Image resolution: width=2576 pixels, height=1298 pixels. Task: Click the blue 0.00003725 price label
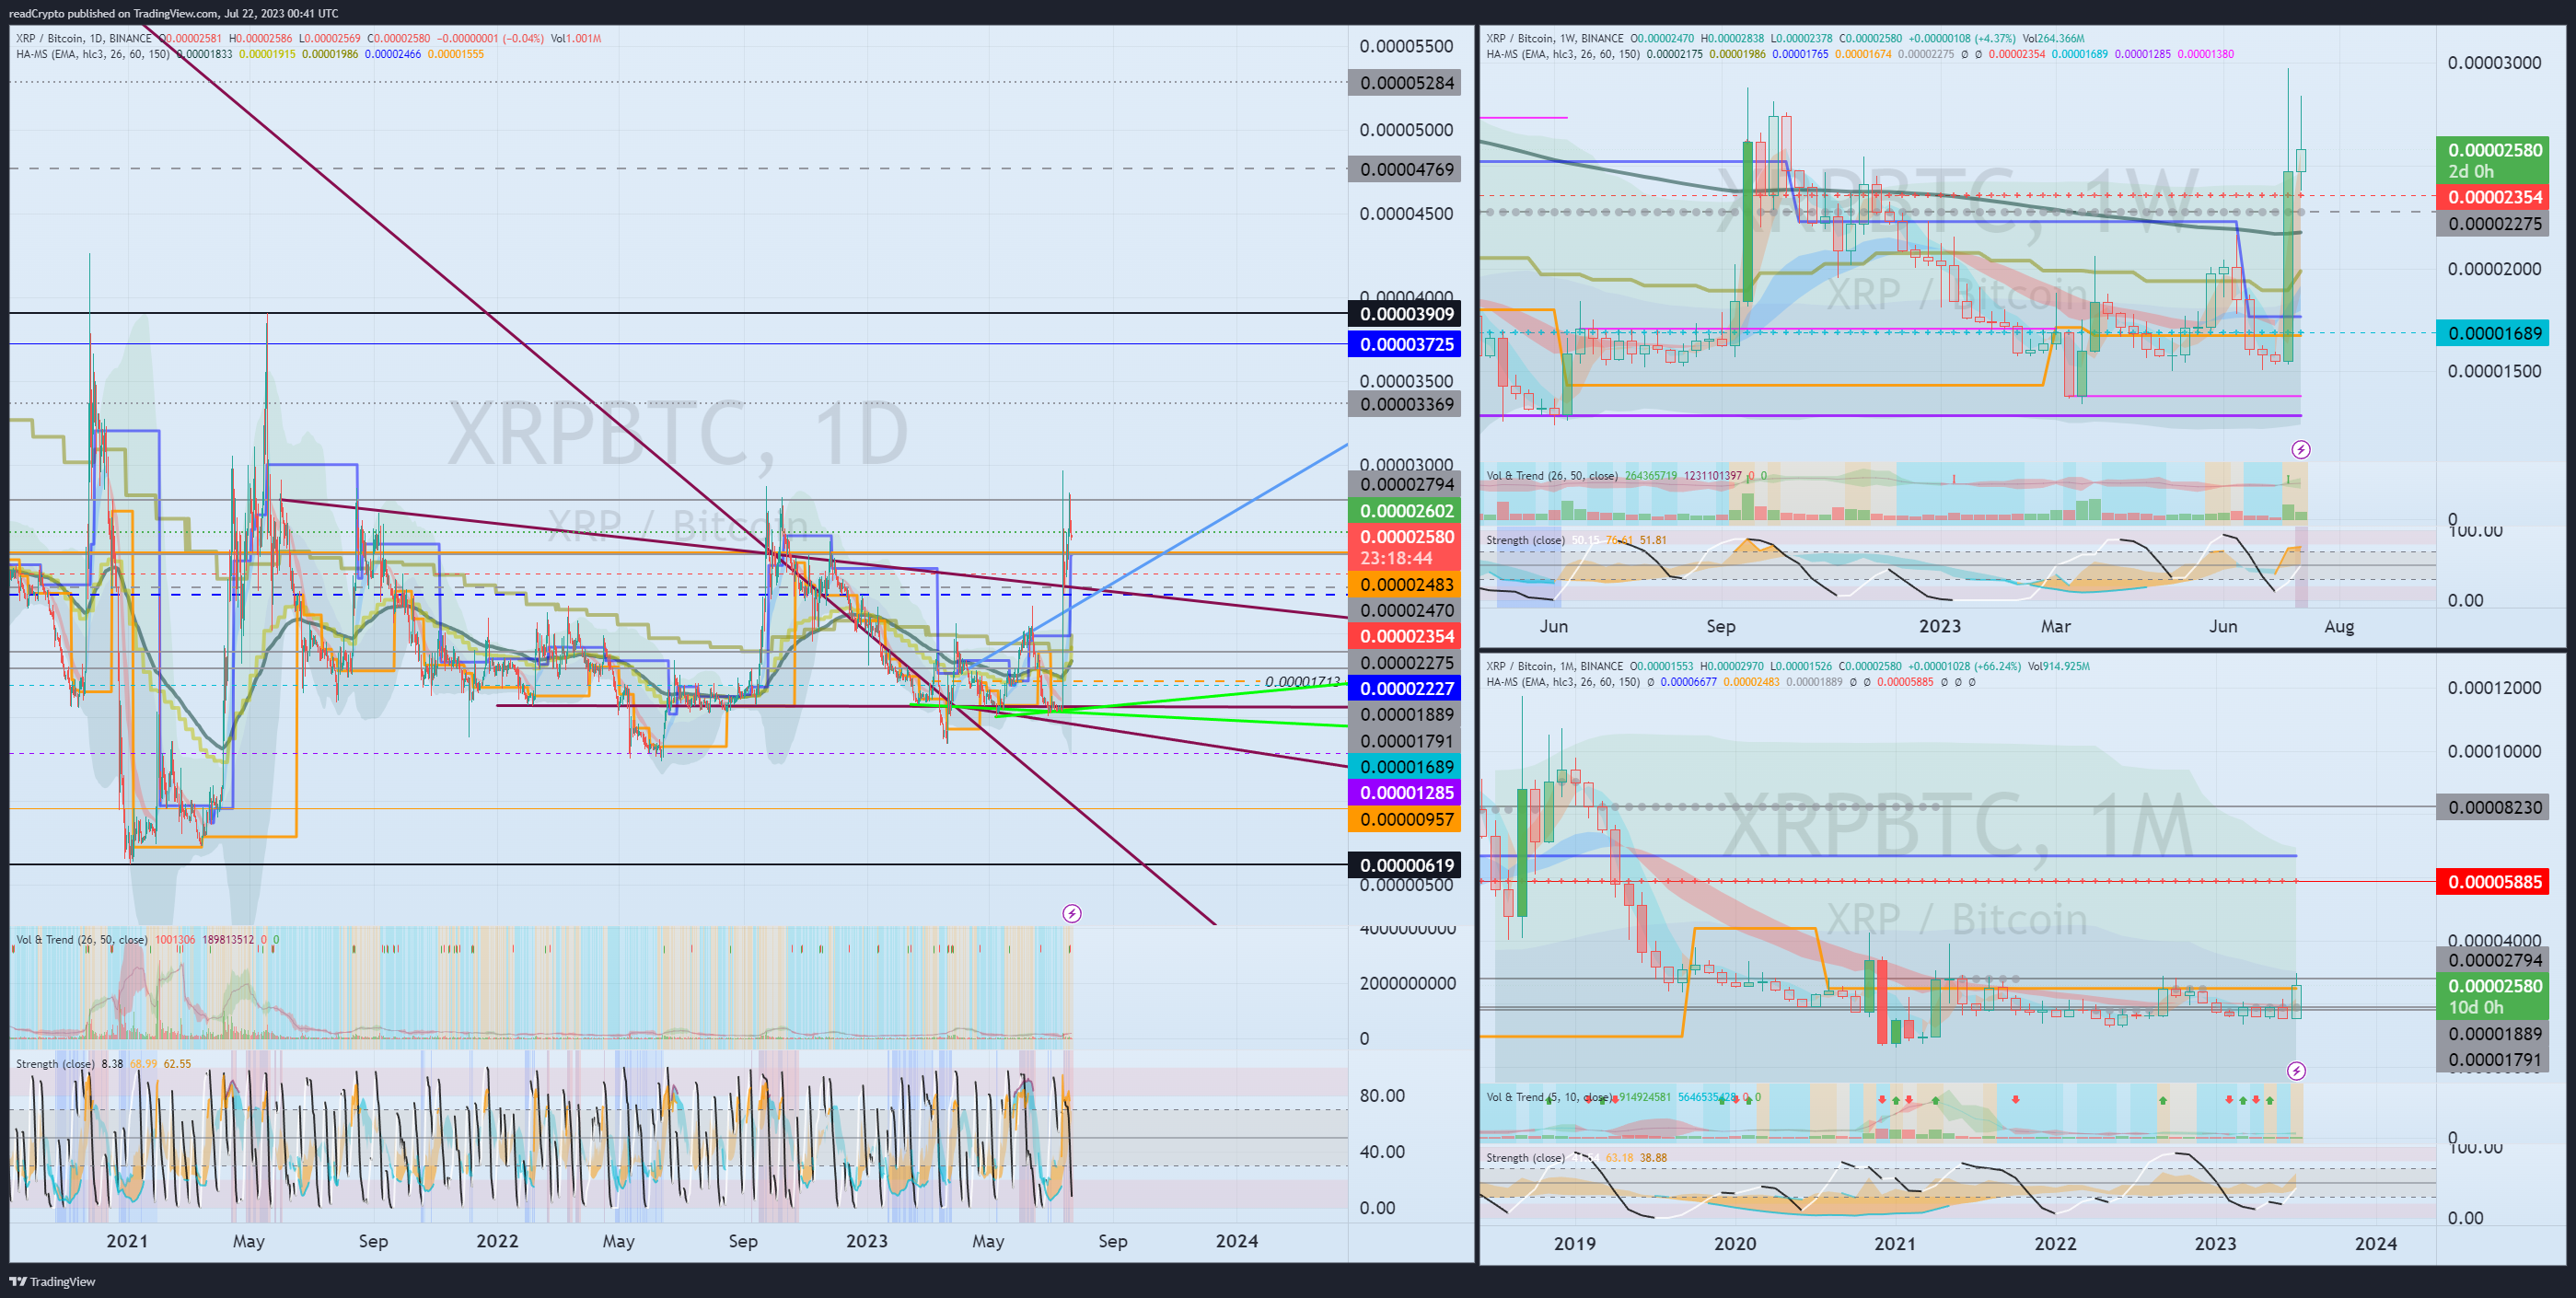point(1405,344)
